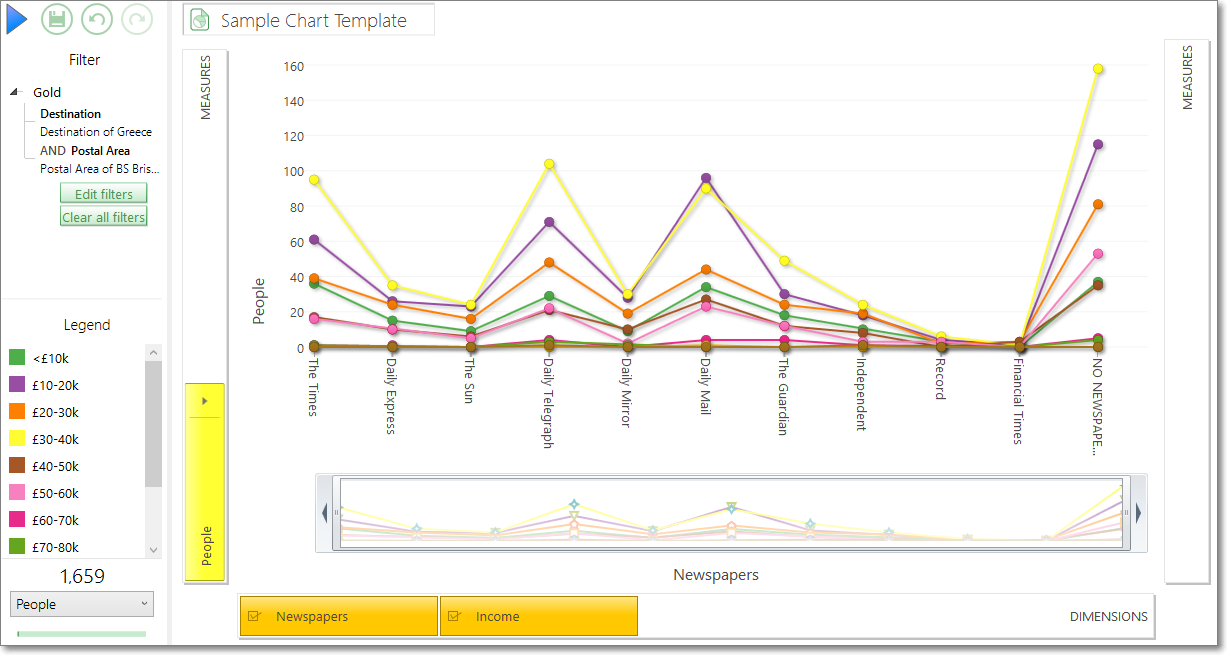Click left arrow of chart range navigator
Viewport: 1227px width, 655px height.
point(324,513)
